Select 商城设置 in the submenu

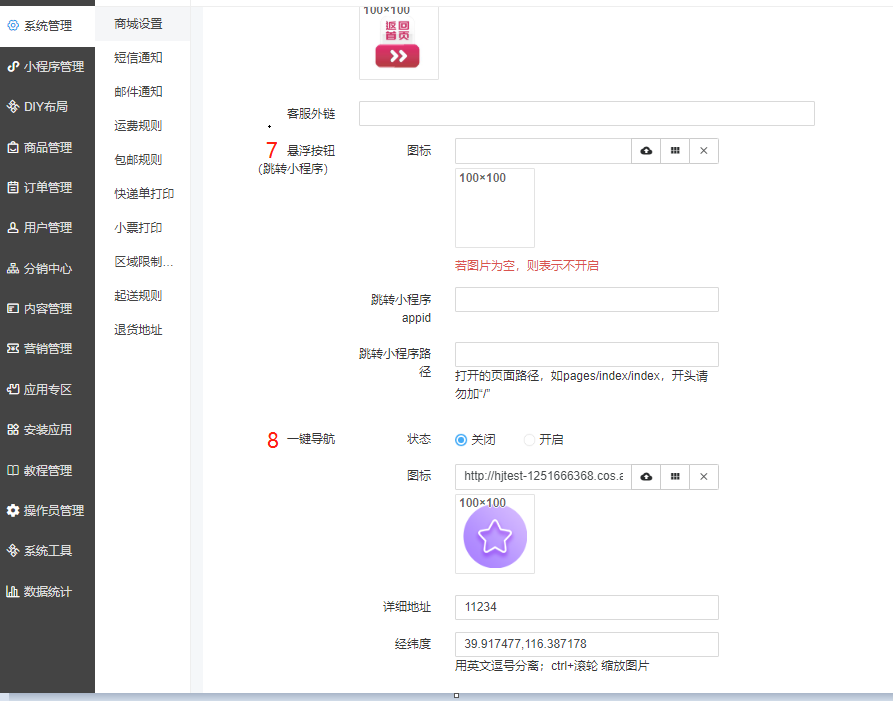tap(138, 24)
